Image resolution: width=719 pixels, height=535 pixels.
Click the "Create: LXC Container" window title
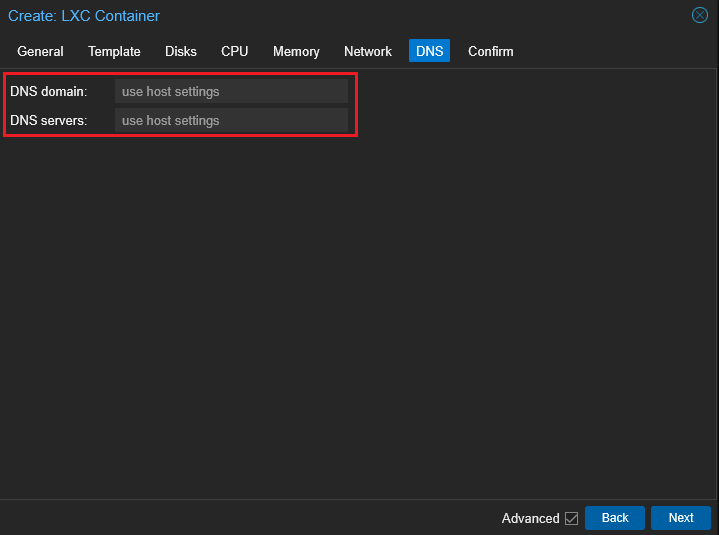coord(84,16)
